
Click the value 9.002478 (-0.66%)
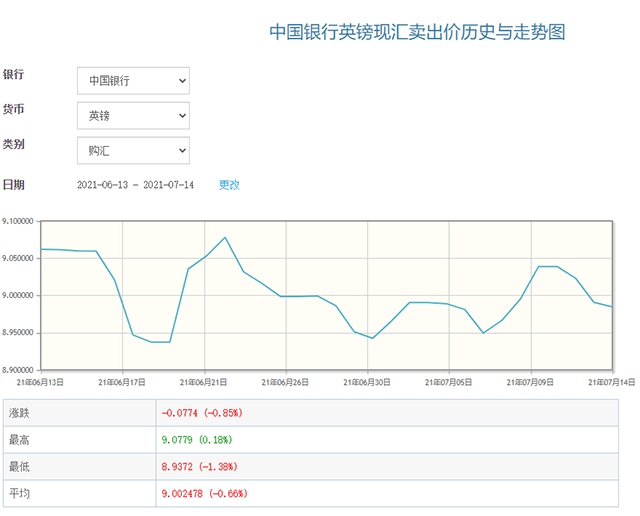(204, 494)
